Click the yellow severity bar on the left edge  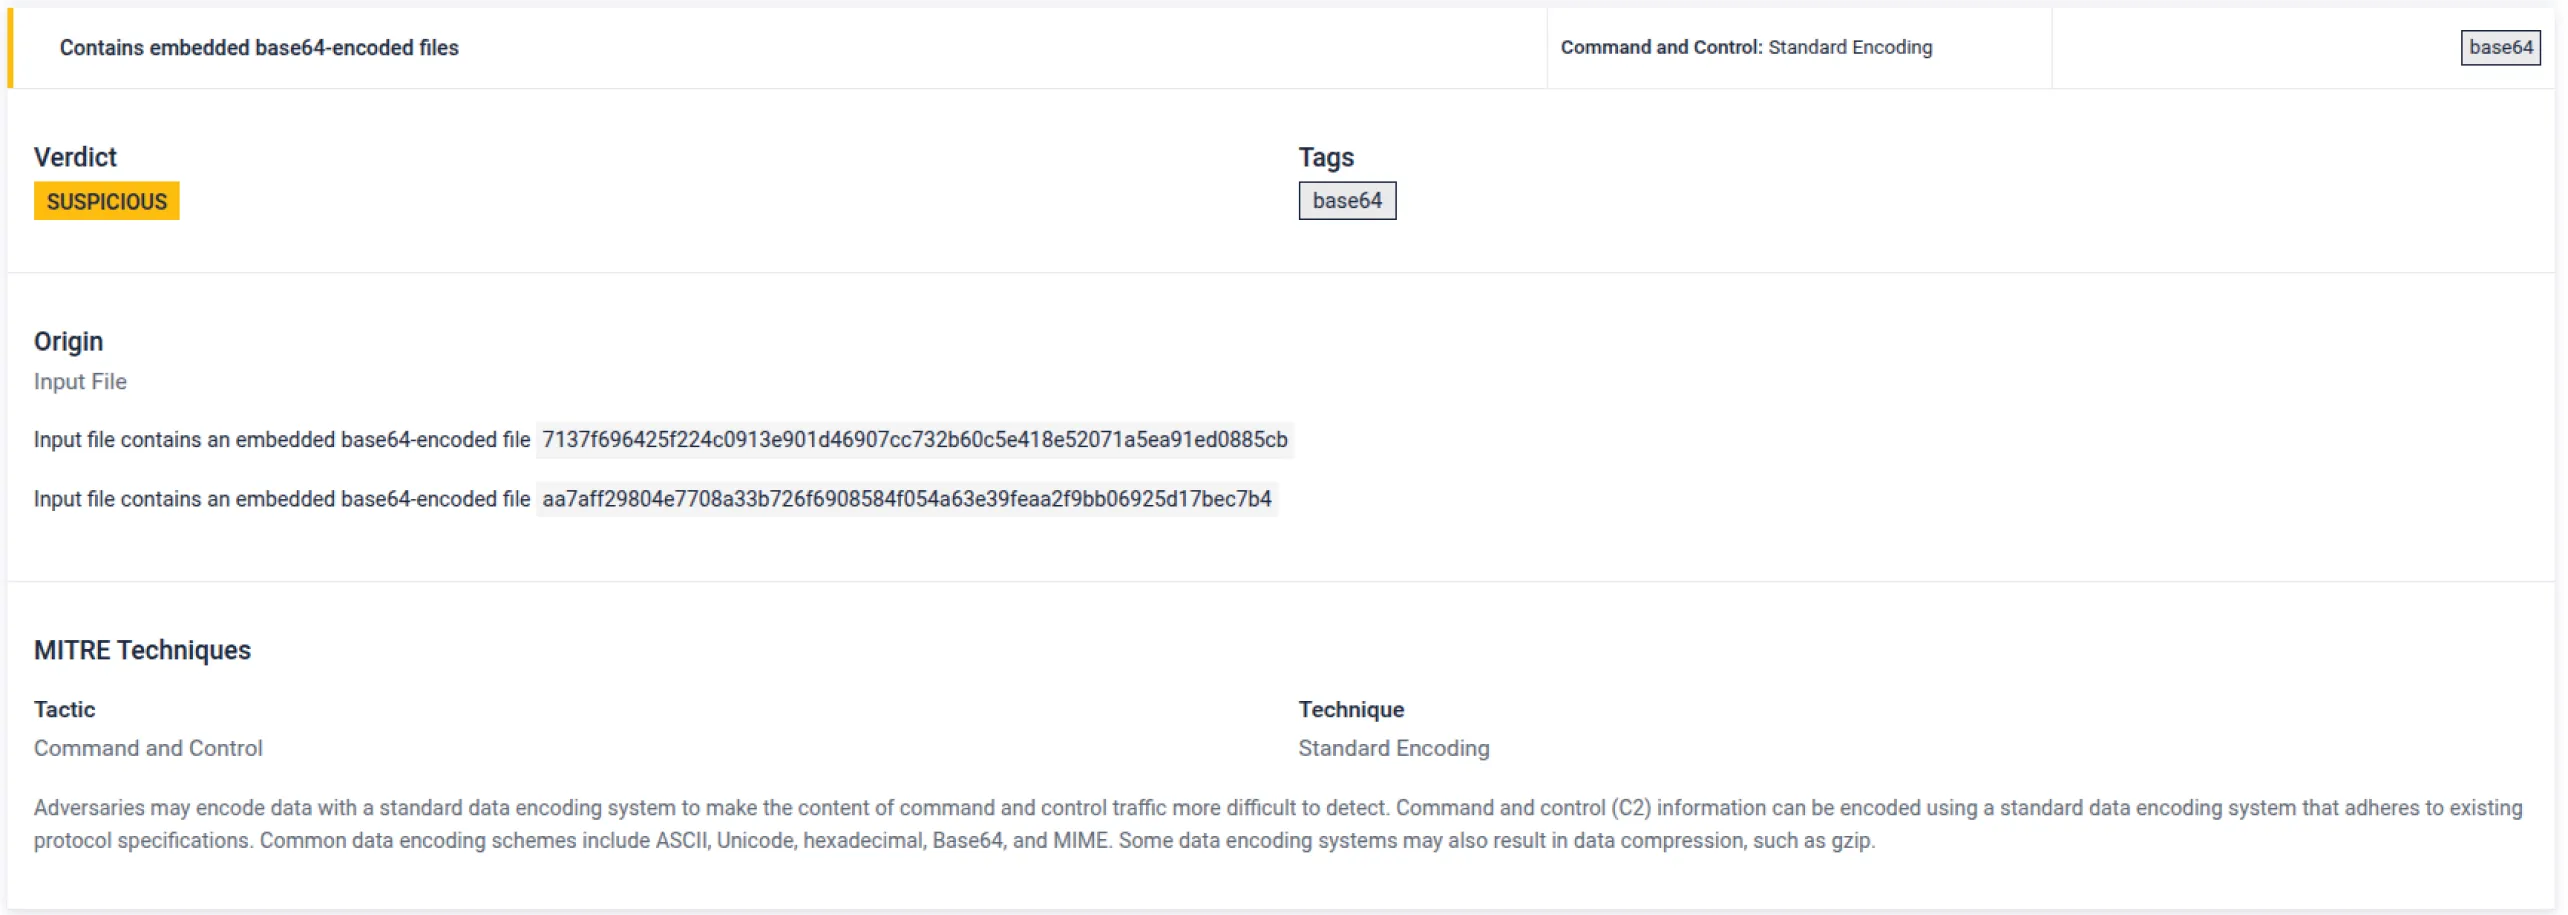10,46
